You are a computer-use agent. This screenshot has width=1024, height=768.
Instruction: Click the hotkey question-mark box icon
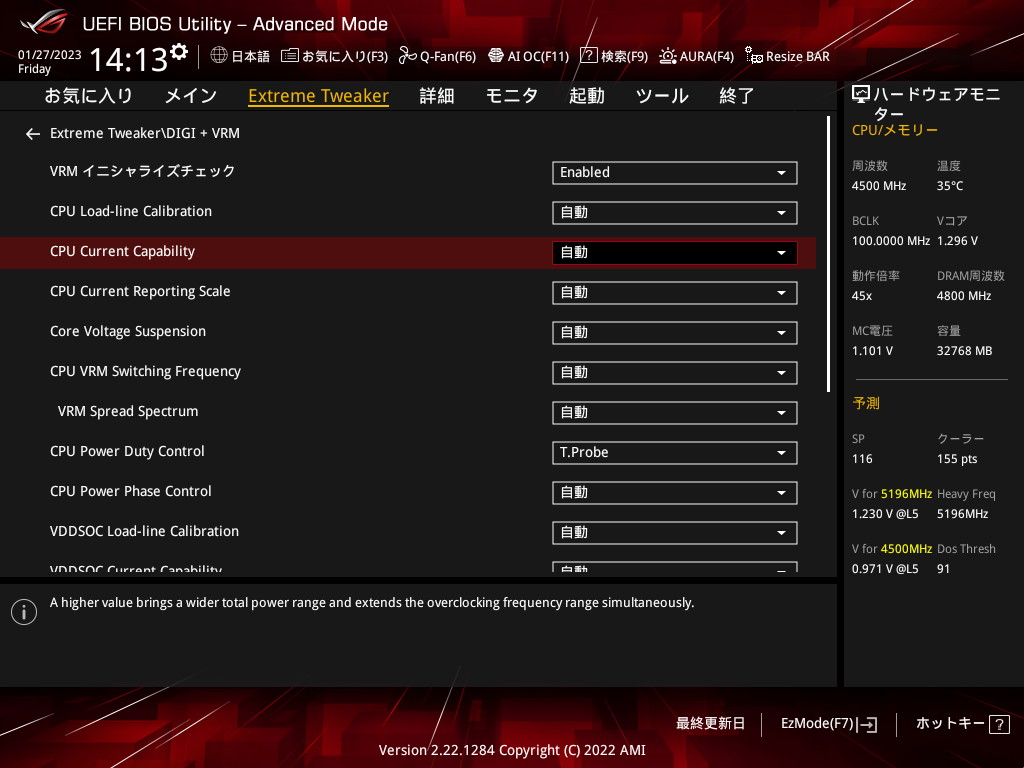(x=999, y=724)
